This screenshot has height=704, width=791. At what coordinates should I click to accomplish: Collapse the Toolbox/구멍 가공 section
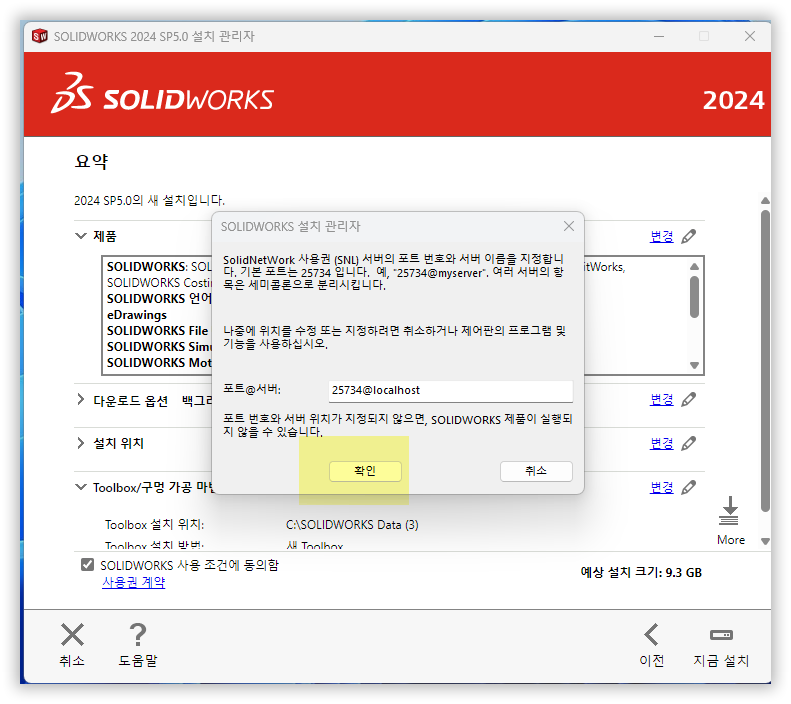pyautogui.click(x=81, y=487)
